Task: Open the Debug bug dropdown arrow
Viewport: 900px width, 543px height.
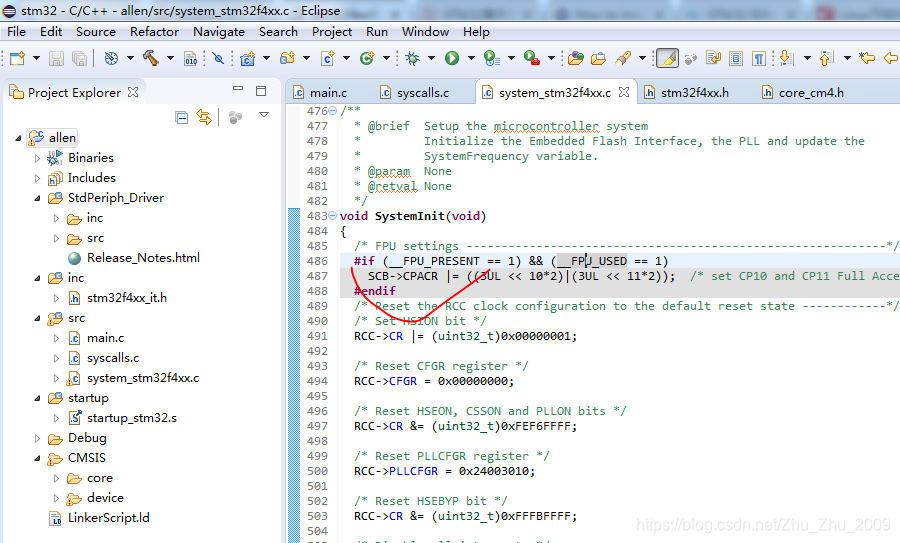Action: pos(431,58)
